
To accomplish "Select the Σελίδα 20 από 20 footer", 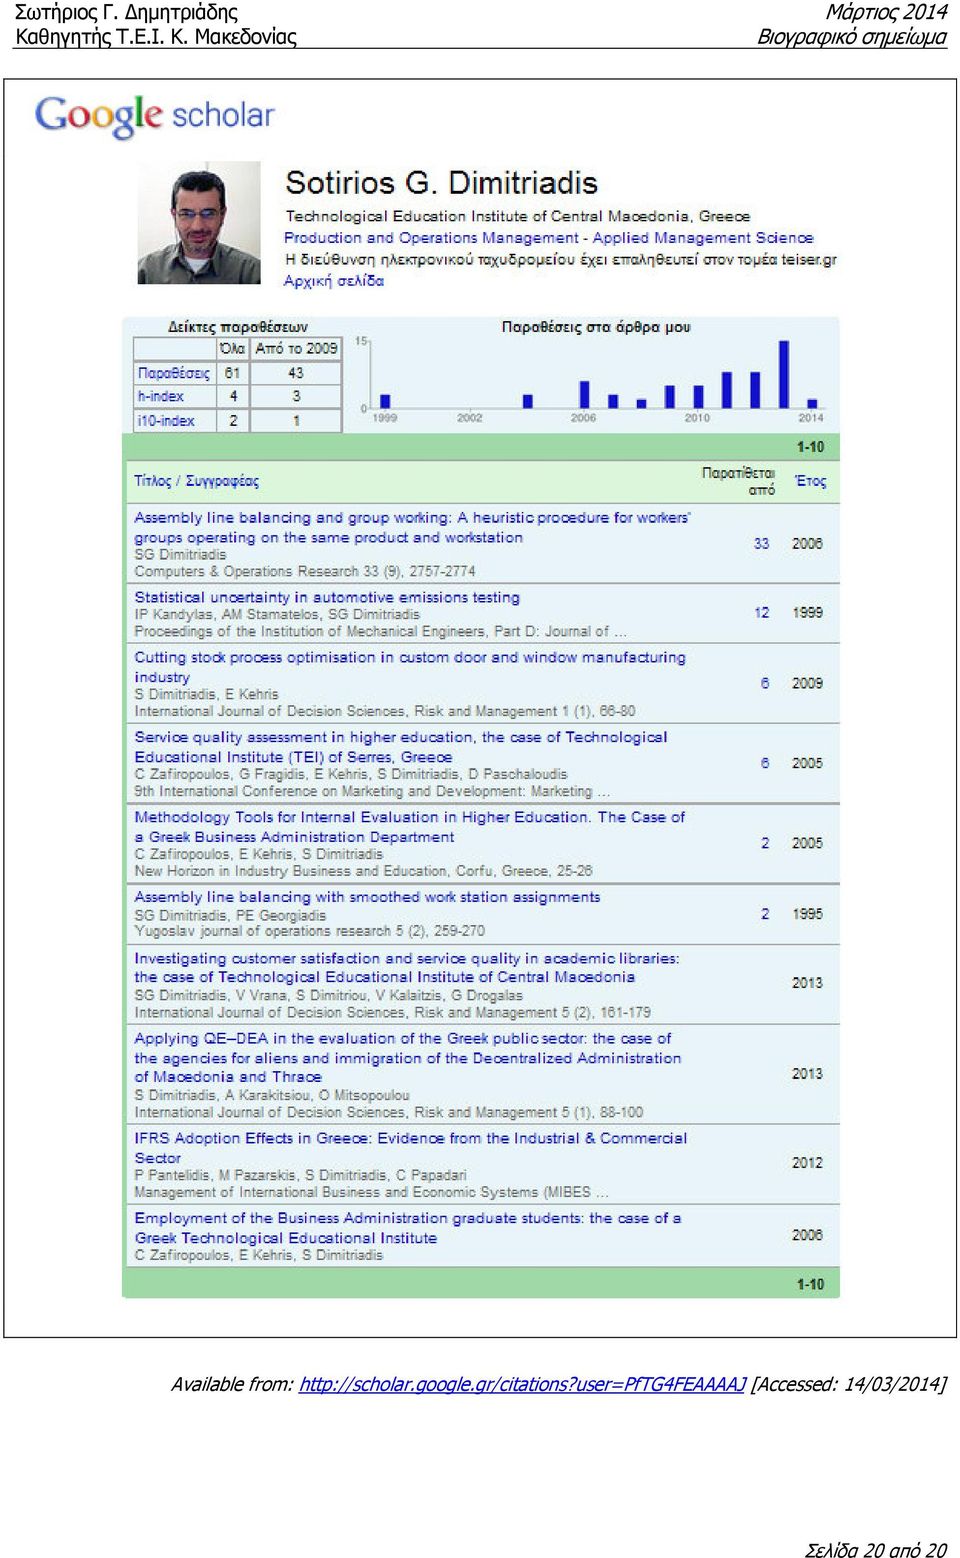I will tap(876, 1549).
